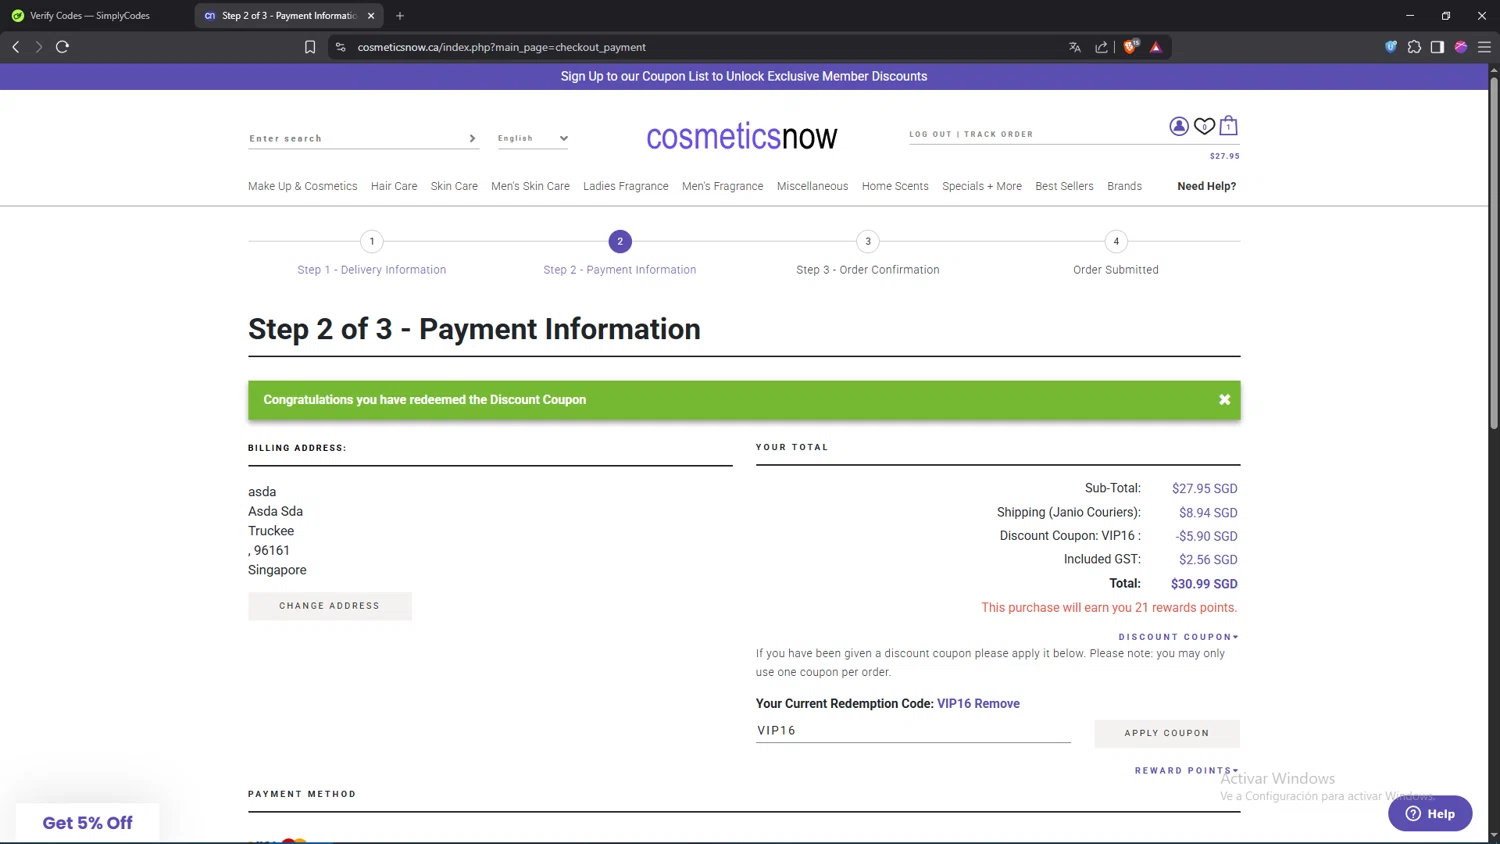Click the Log Out link
This screenshot has width=1500, height=844.
coord(930,134)
